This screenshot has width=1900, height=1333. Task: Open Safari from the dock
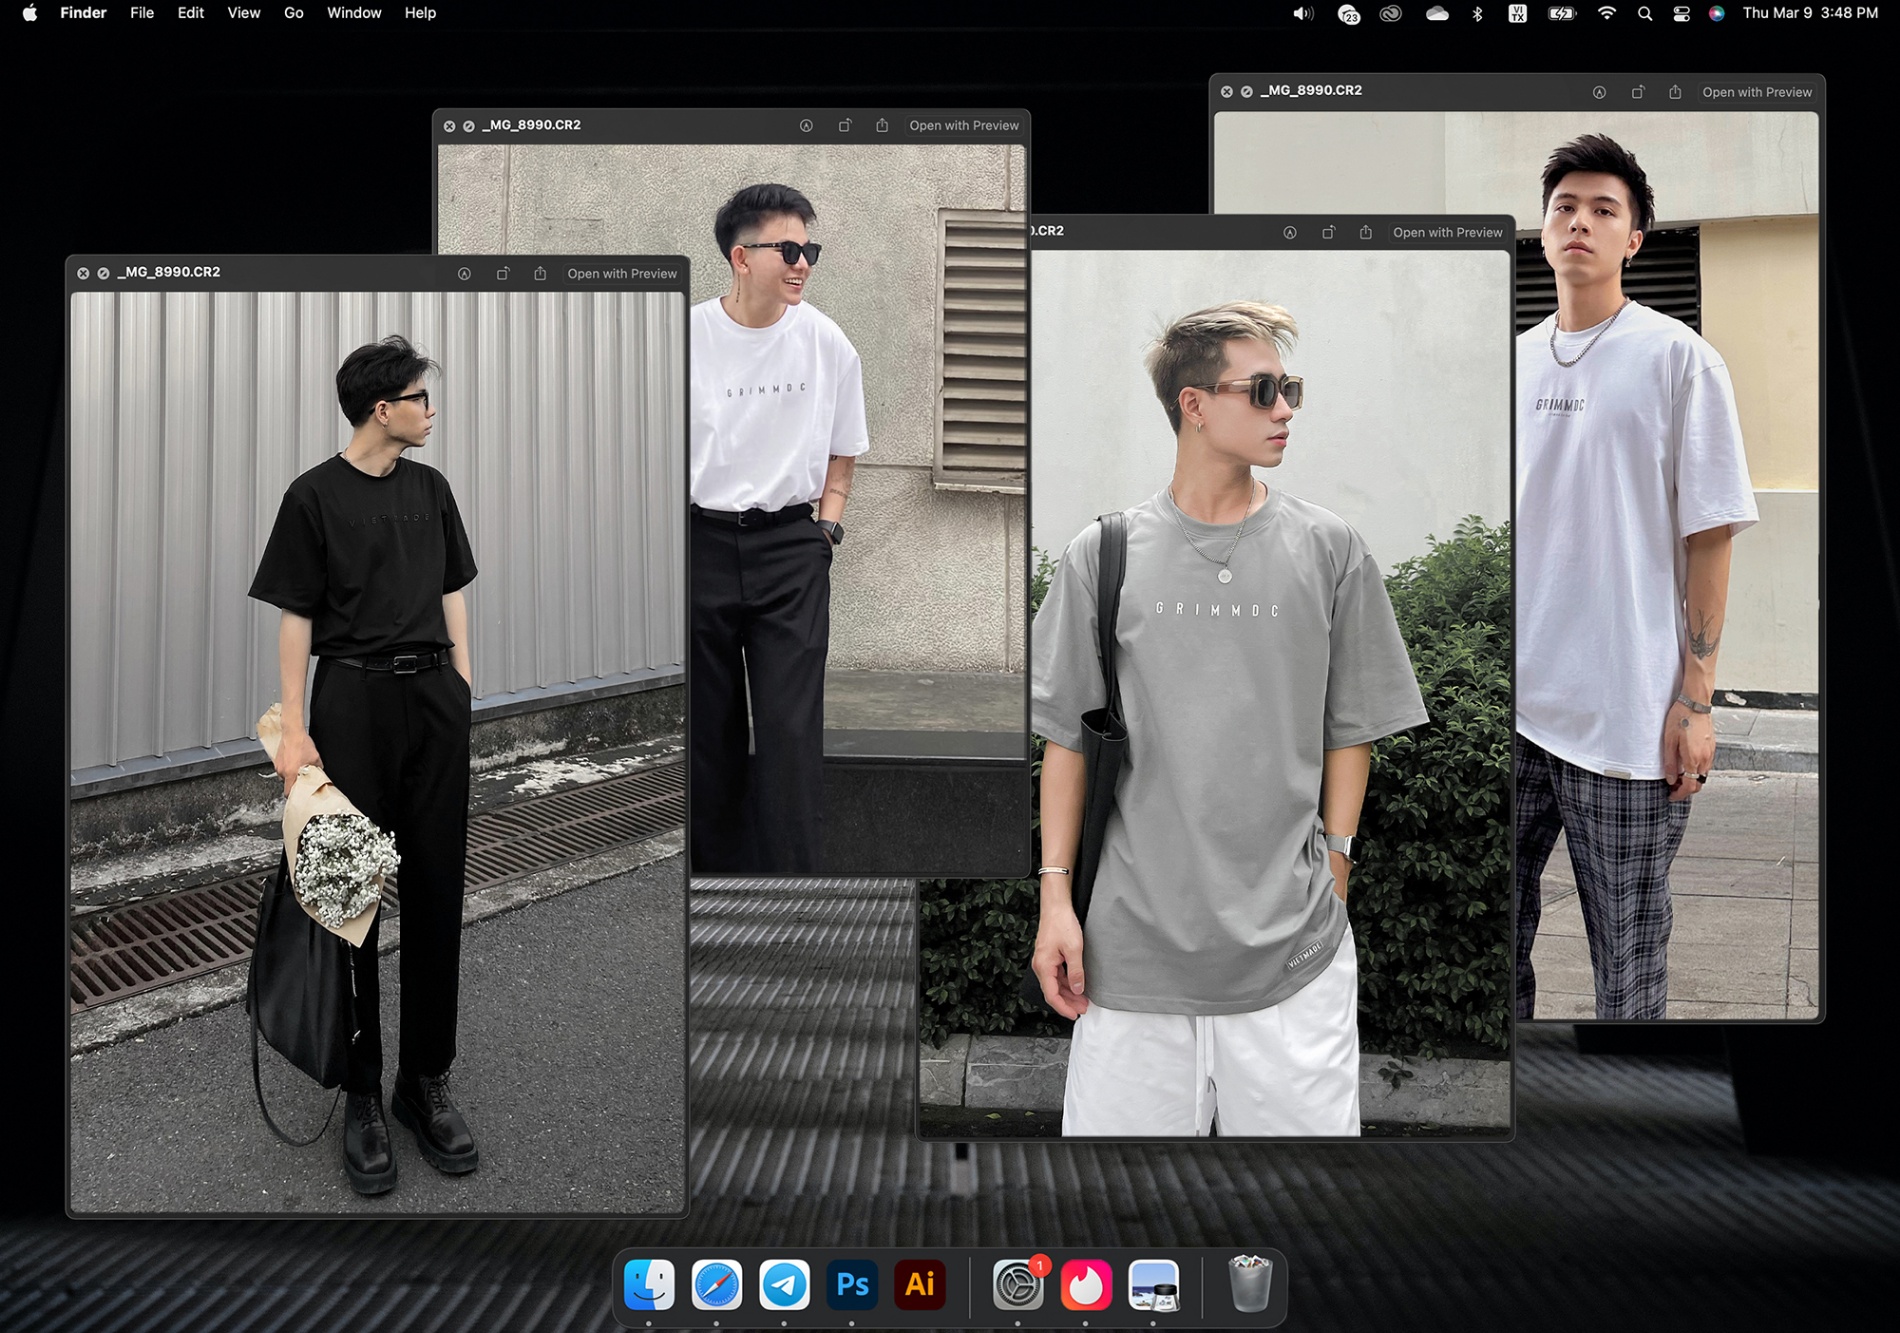717,1285
